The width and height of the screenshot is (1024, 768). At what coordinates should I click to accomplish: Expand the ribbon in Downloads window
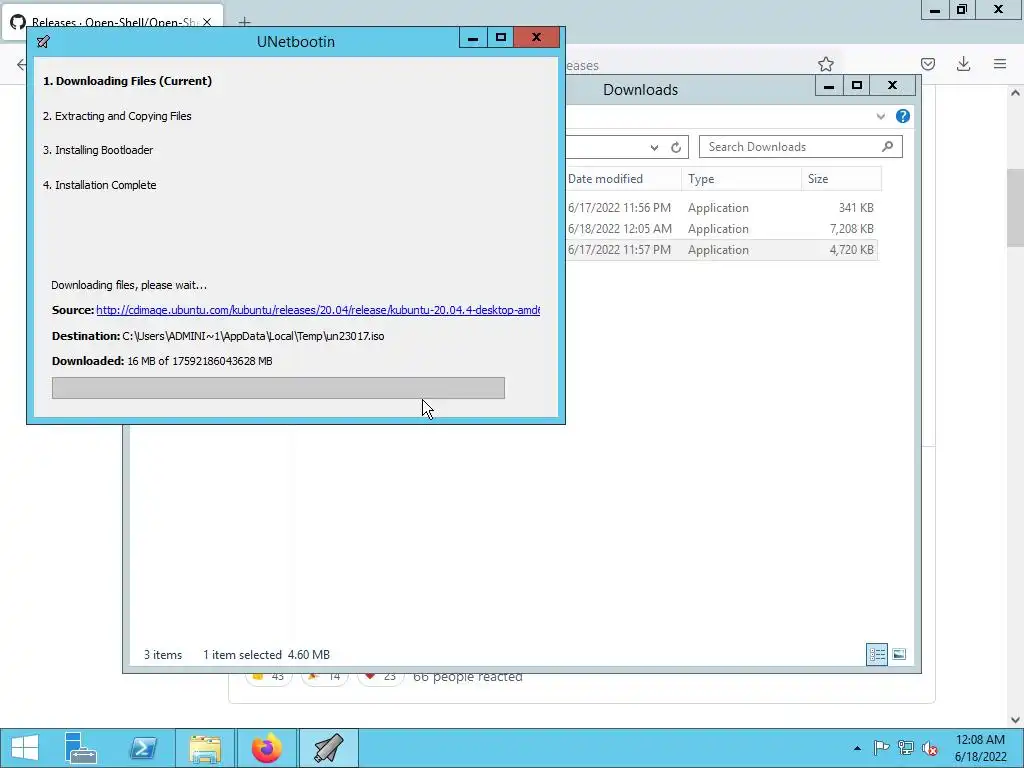880,116
